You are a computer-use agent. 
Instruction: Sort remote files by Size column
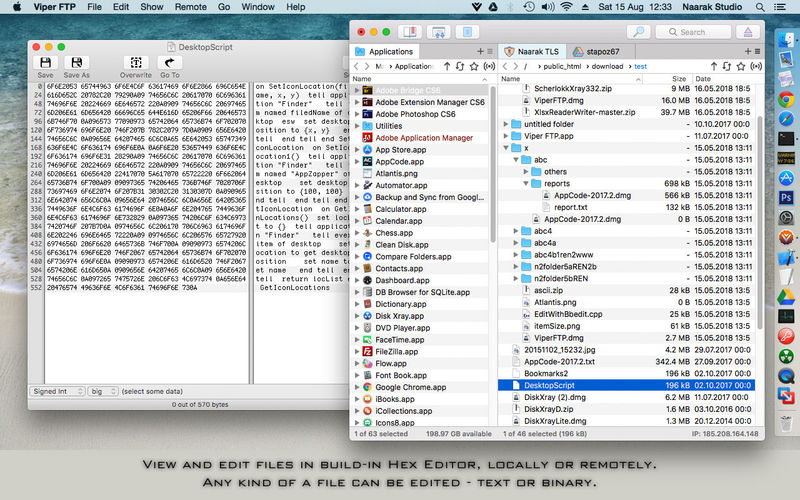tap(679, 78)
